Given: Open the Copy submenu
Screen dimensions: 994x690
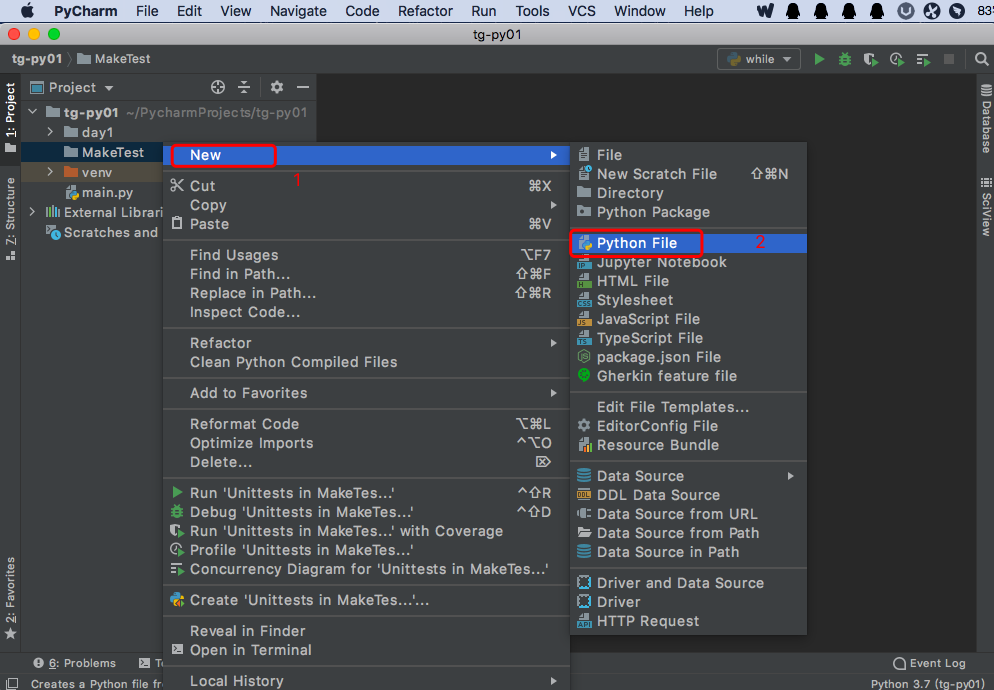Looking at the screenshot, I should (366, 205).
